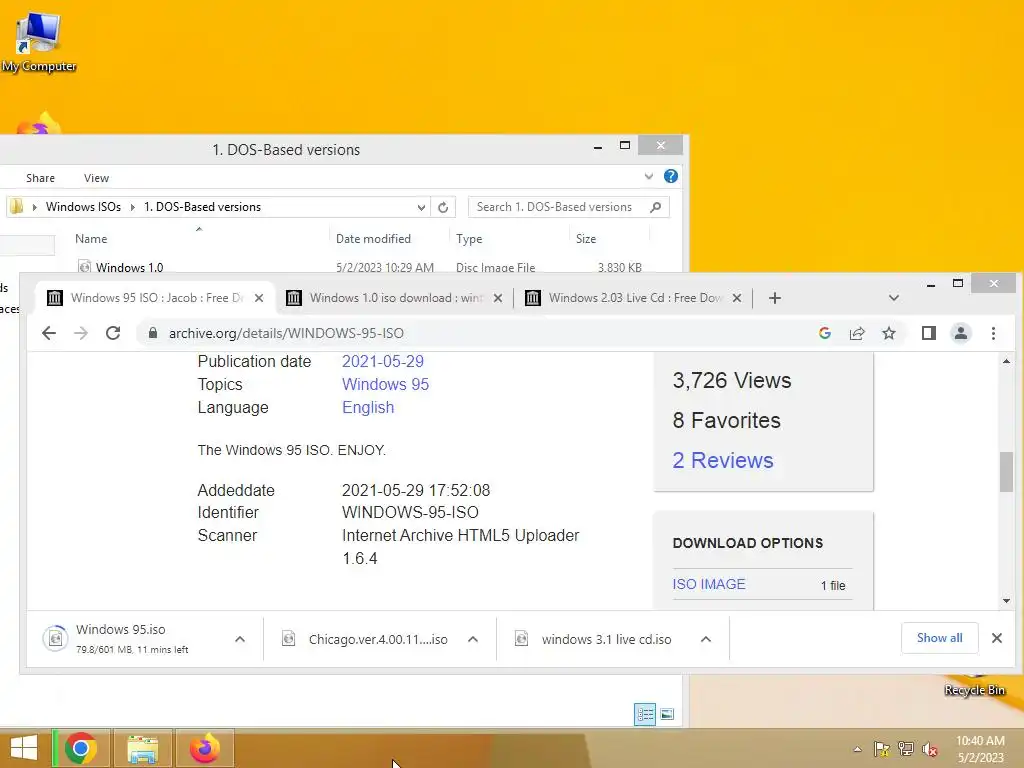The height and width of the screenshot is (768, 1024).
Task: Click the Chrome address bar URL
Action: 286,333
